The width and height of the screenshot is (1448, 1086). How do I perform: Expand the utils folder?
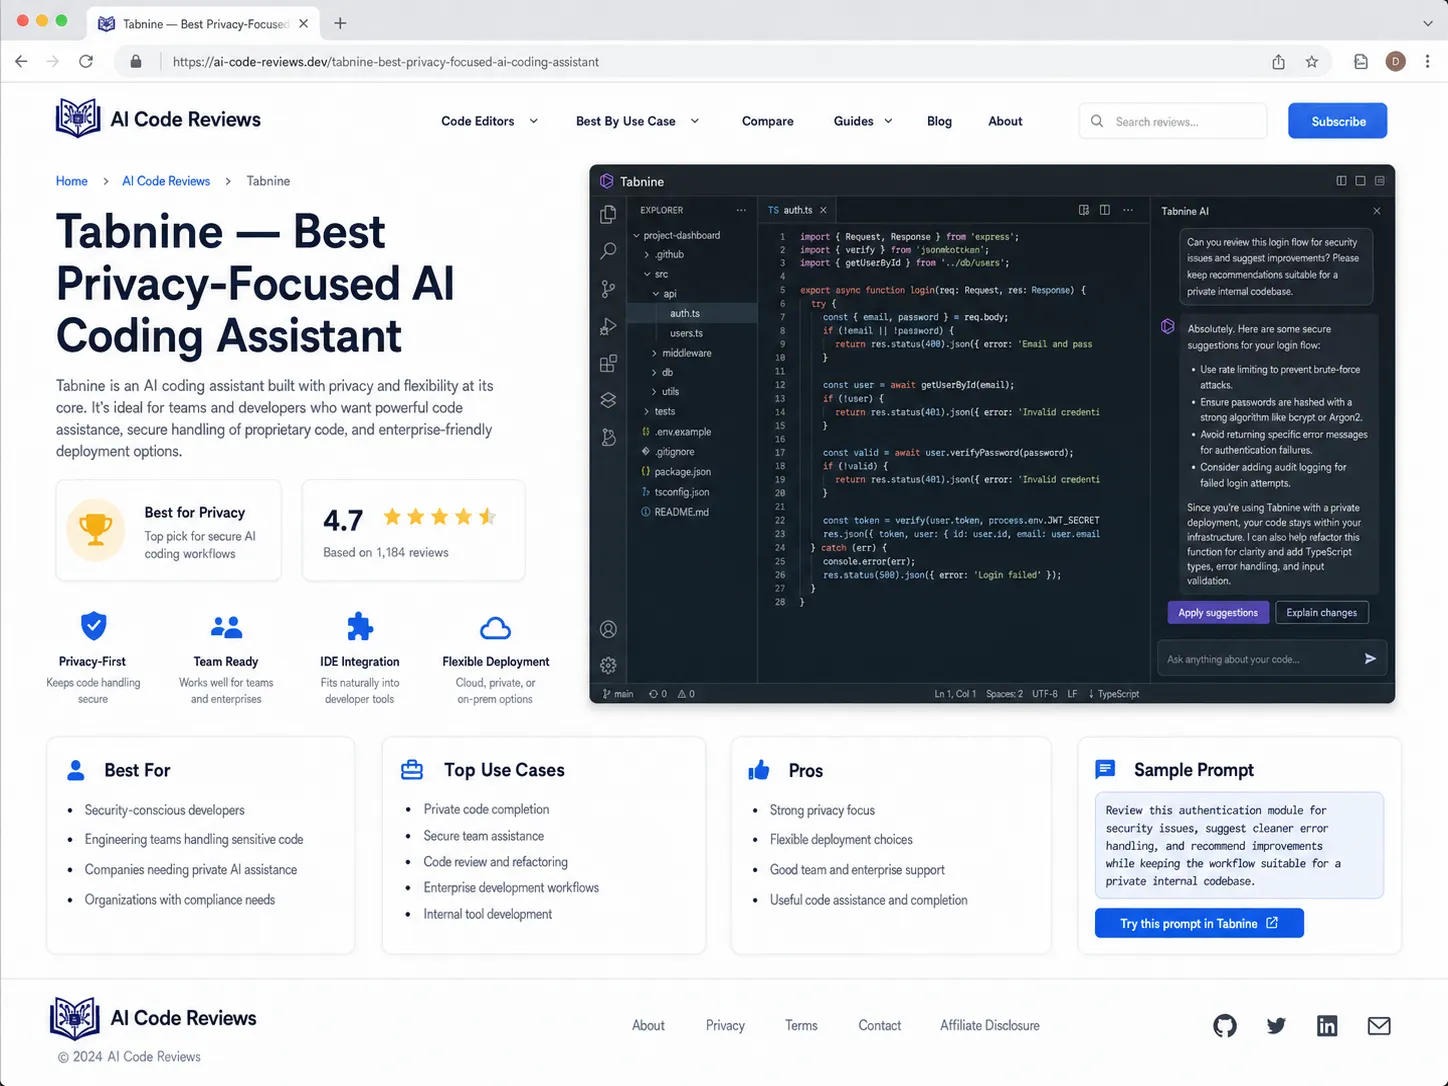pyautogui.click(x=666, y=391)
